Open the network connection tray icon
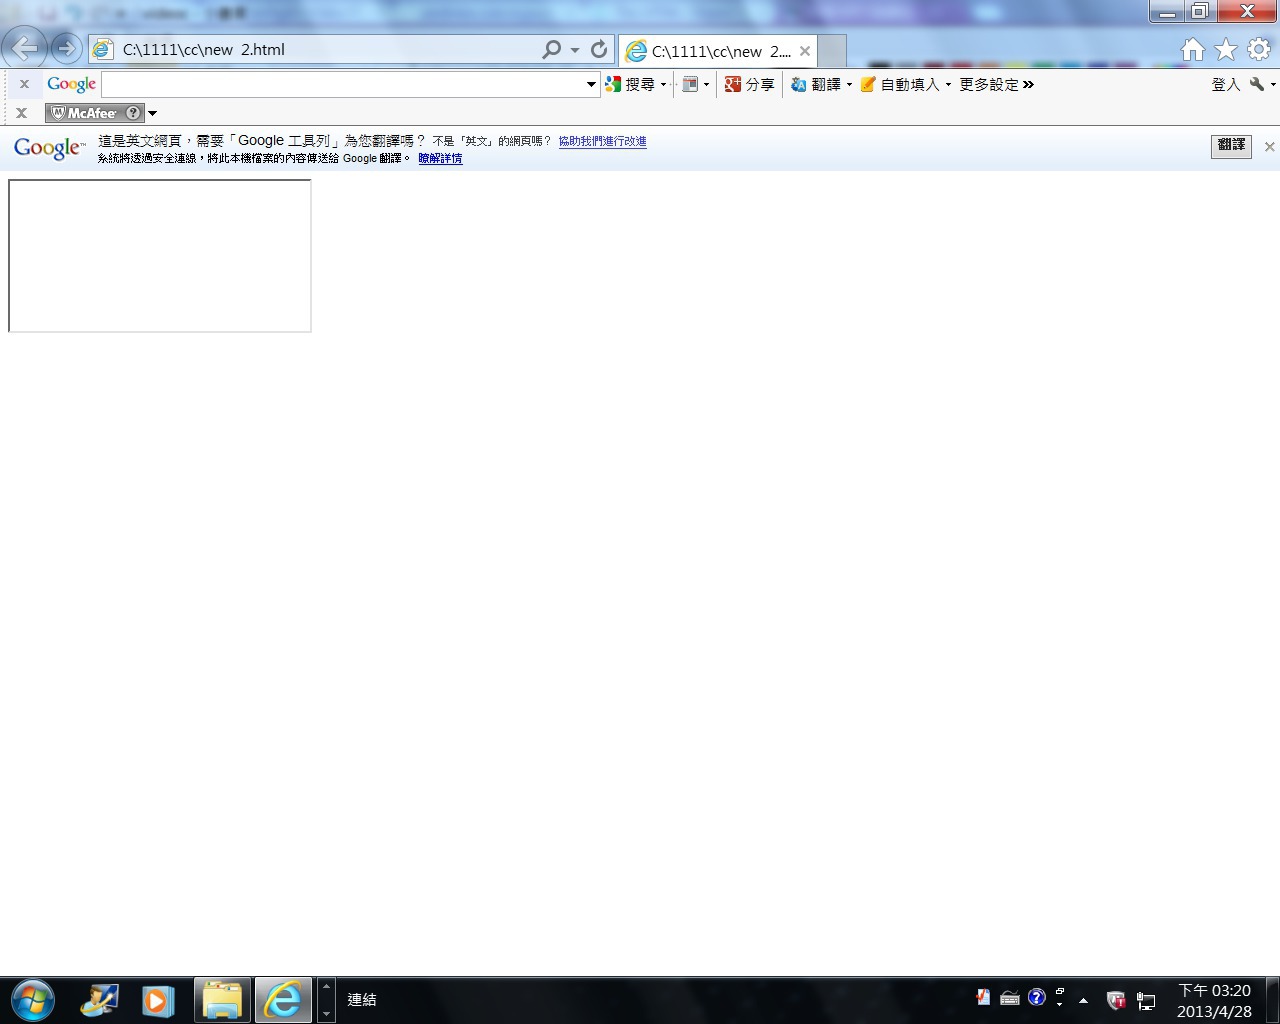The width and height of the screenshot is (1280, 1024). click(1146, 1001)
